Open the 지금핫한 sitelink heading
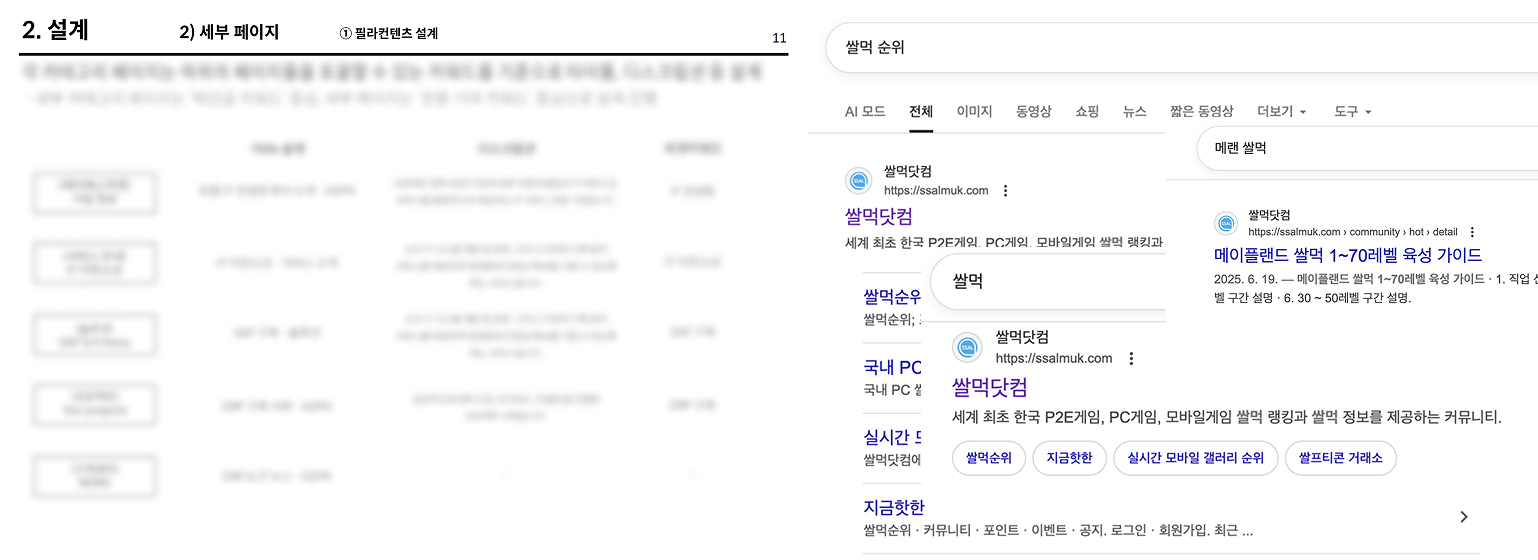This screenshot has height=560, width=1538. (894, 507)
